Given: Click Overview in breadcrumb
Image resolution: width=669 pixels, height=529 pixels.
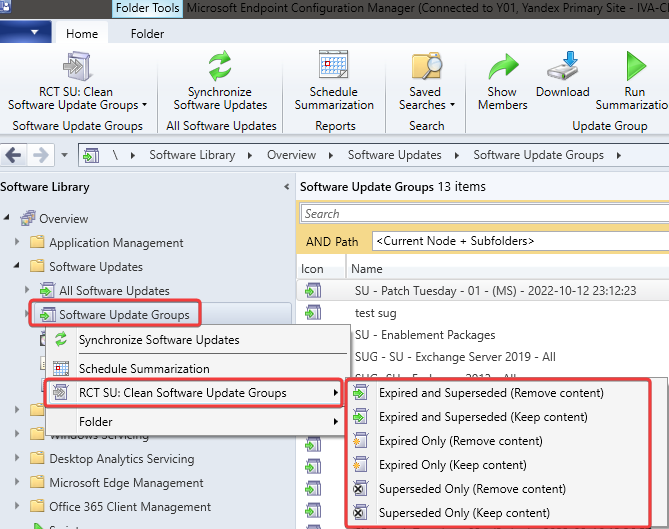Looking at the screenshot, I should click(291, 155).
